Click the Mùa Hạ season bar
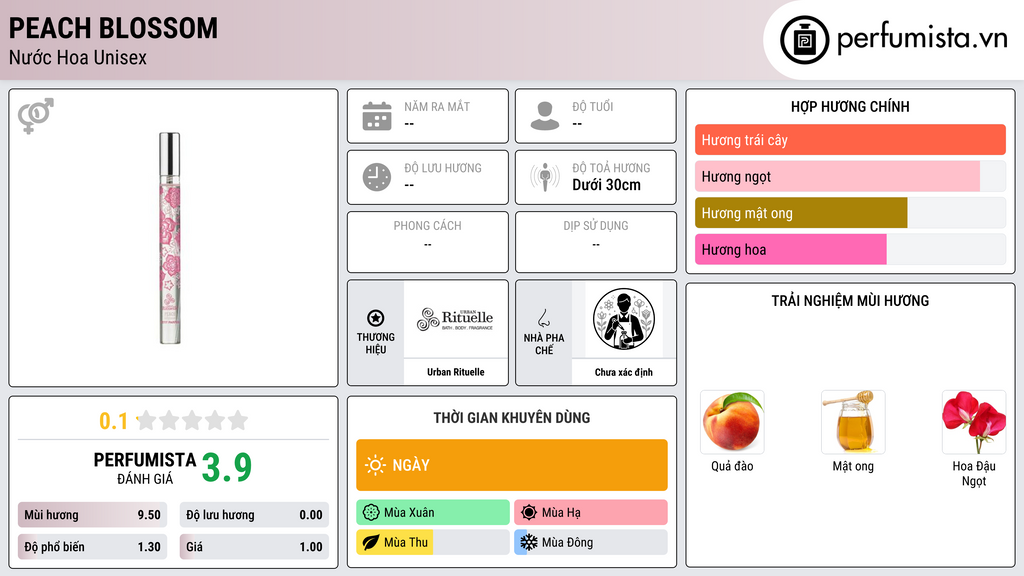 tap(591, 513)
